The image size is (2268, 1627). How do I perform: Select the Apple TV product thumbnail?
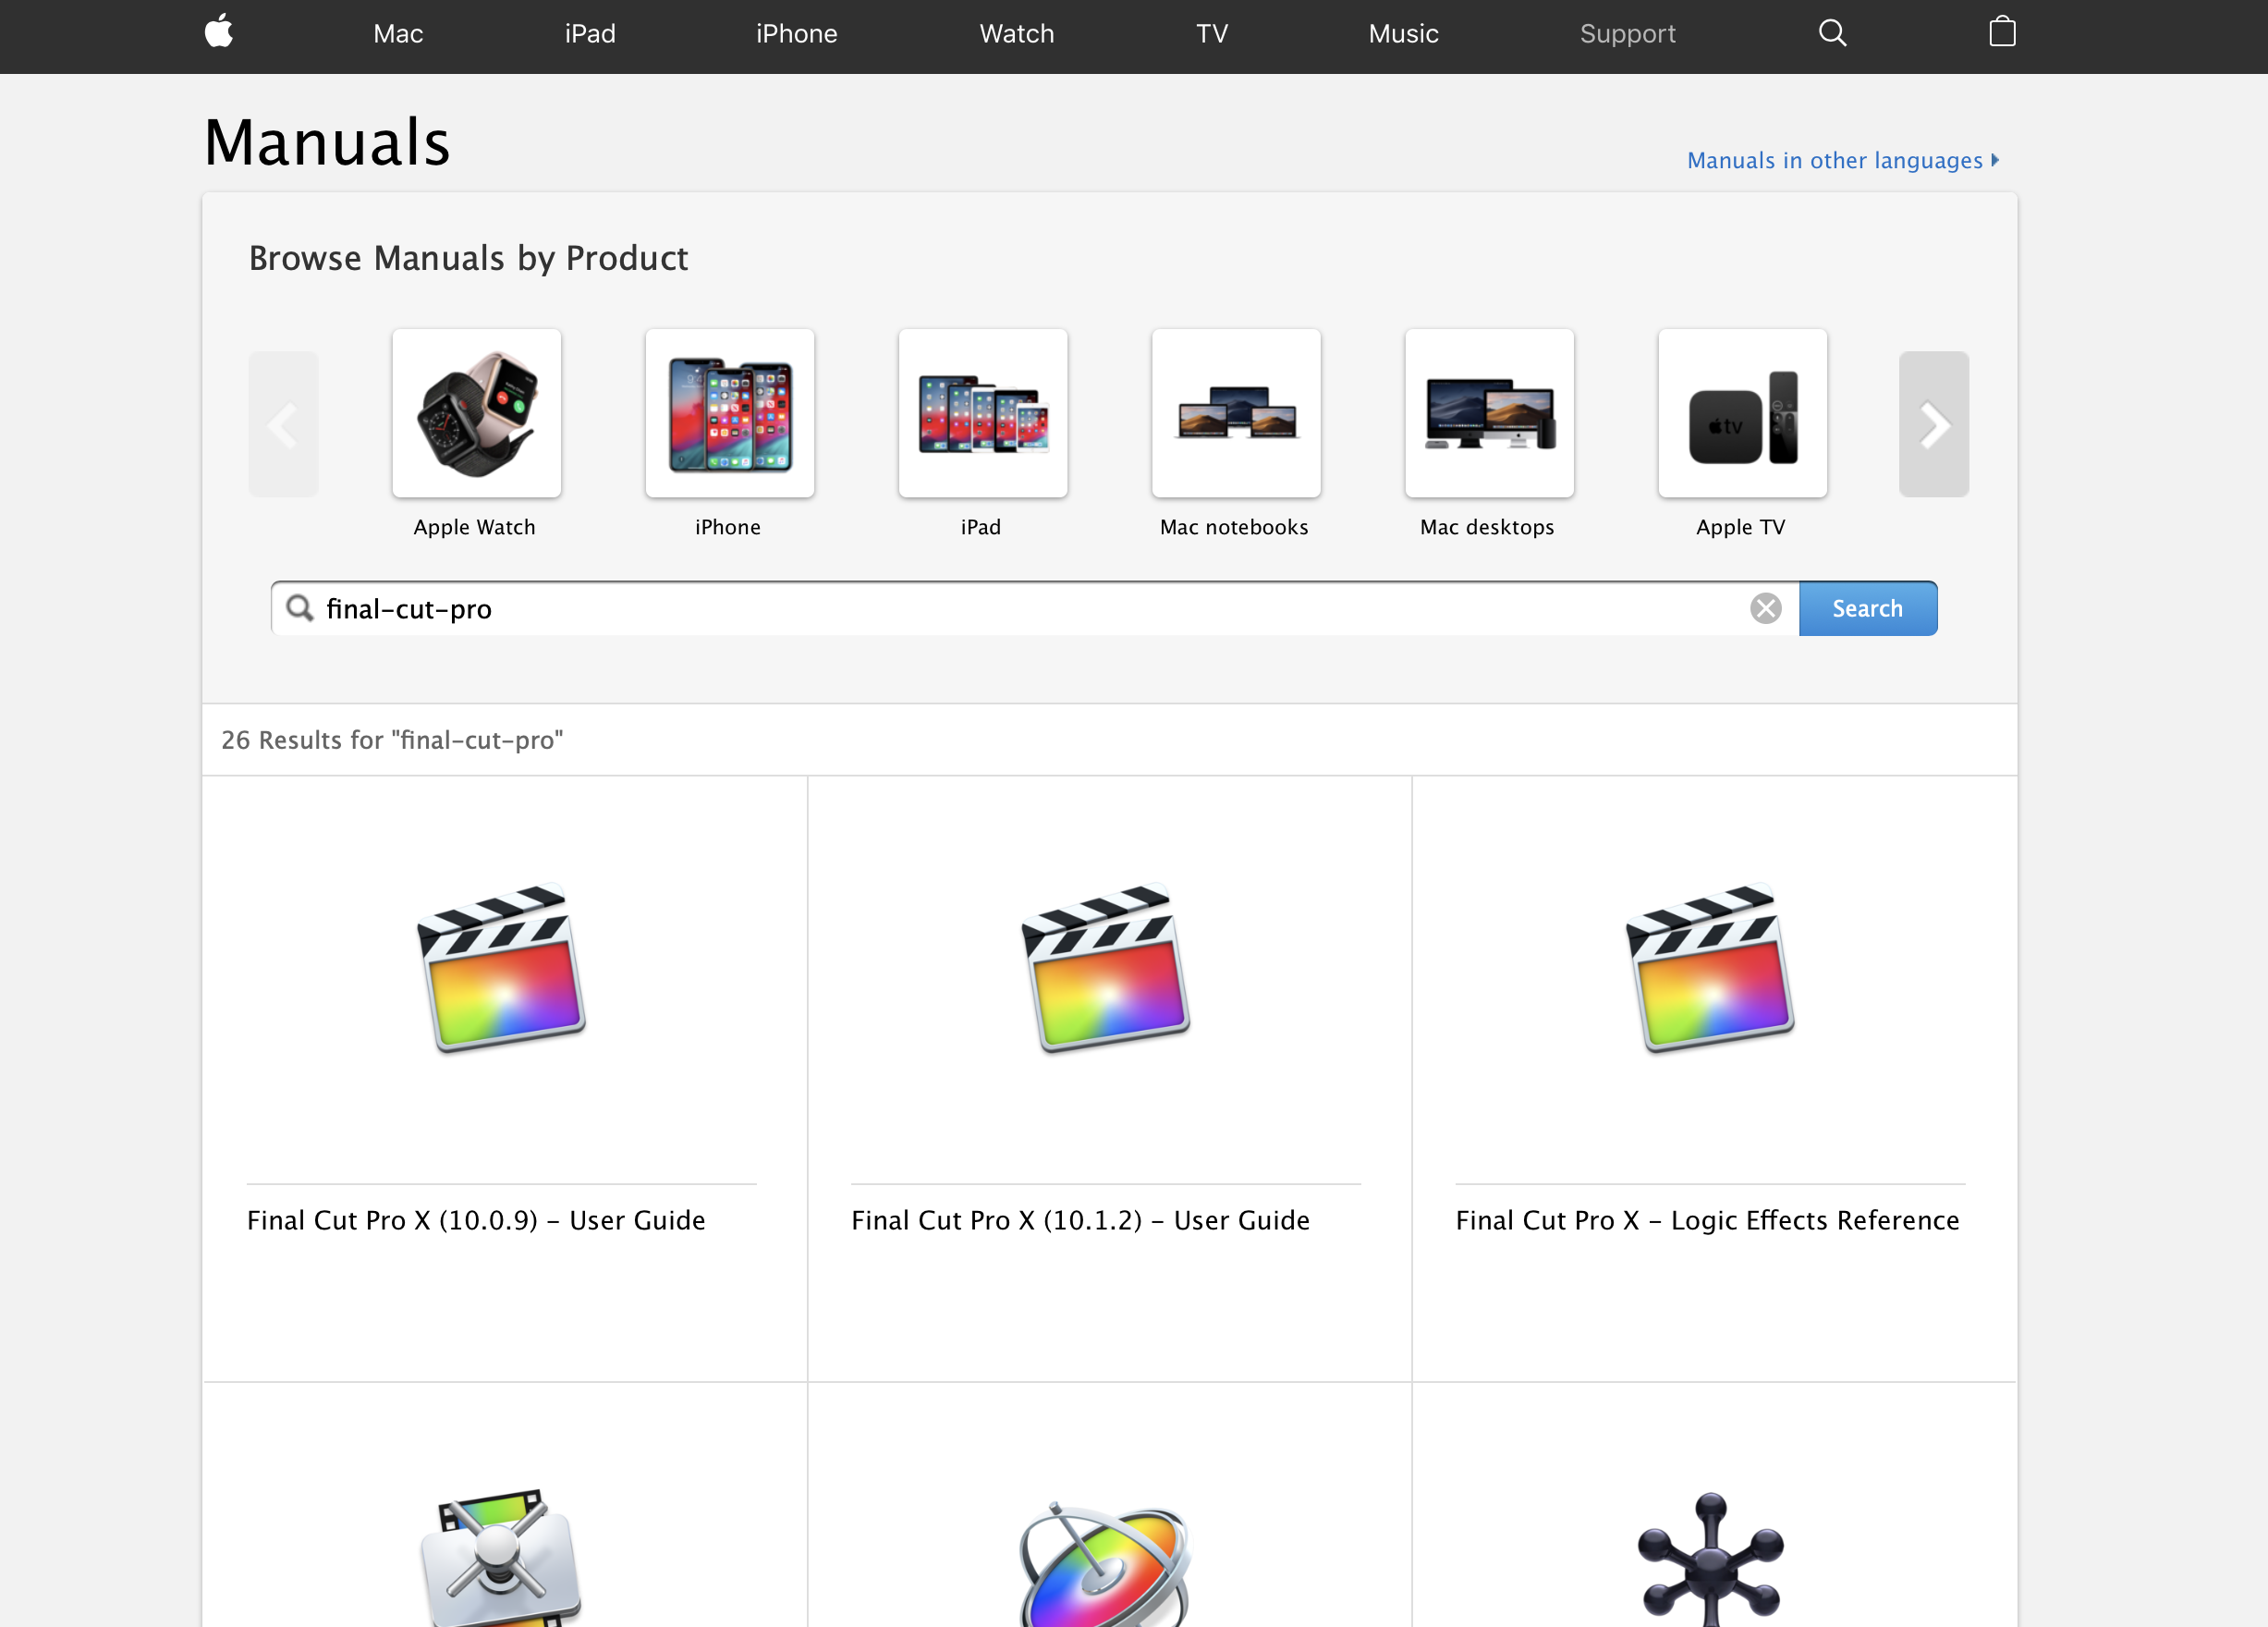pyautogui.click(x=1741, y=413)
